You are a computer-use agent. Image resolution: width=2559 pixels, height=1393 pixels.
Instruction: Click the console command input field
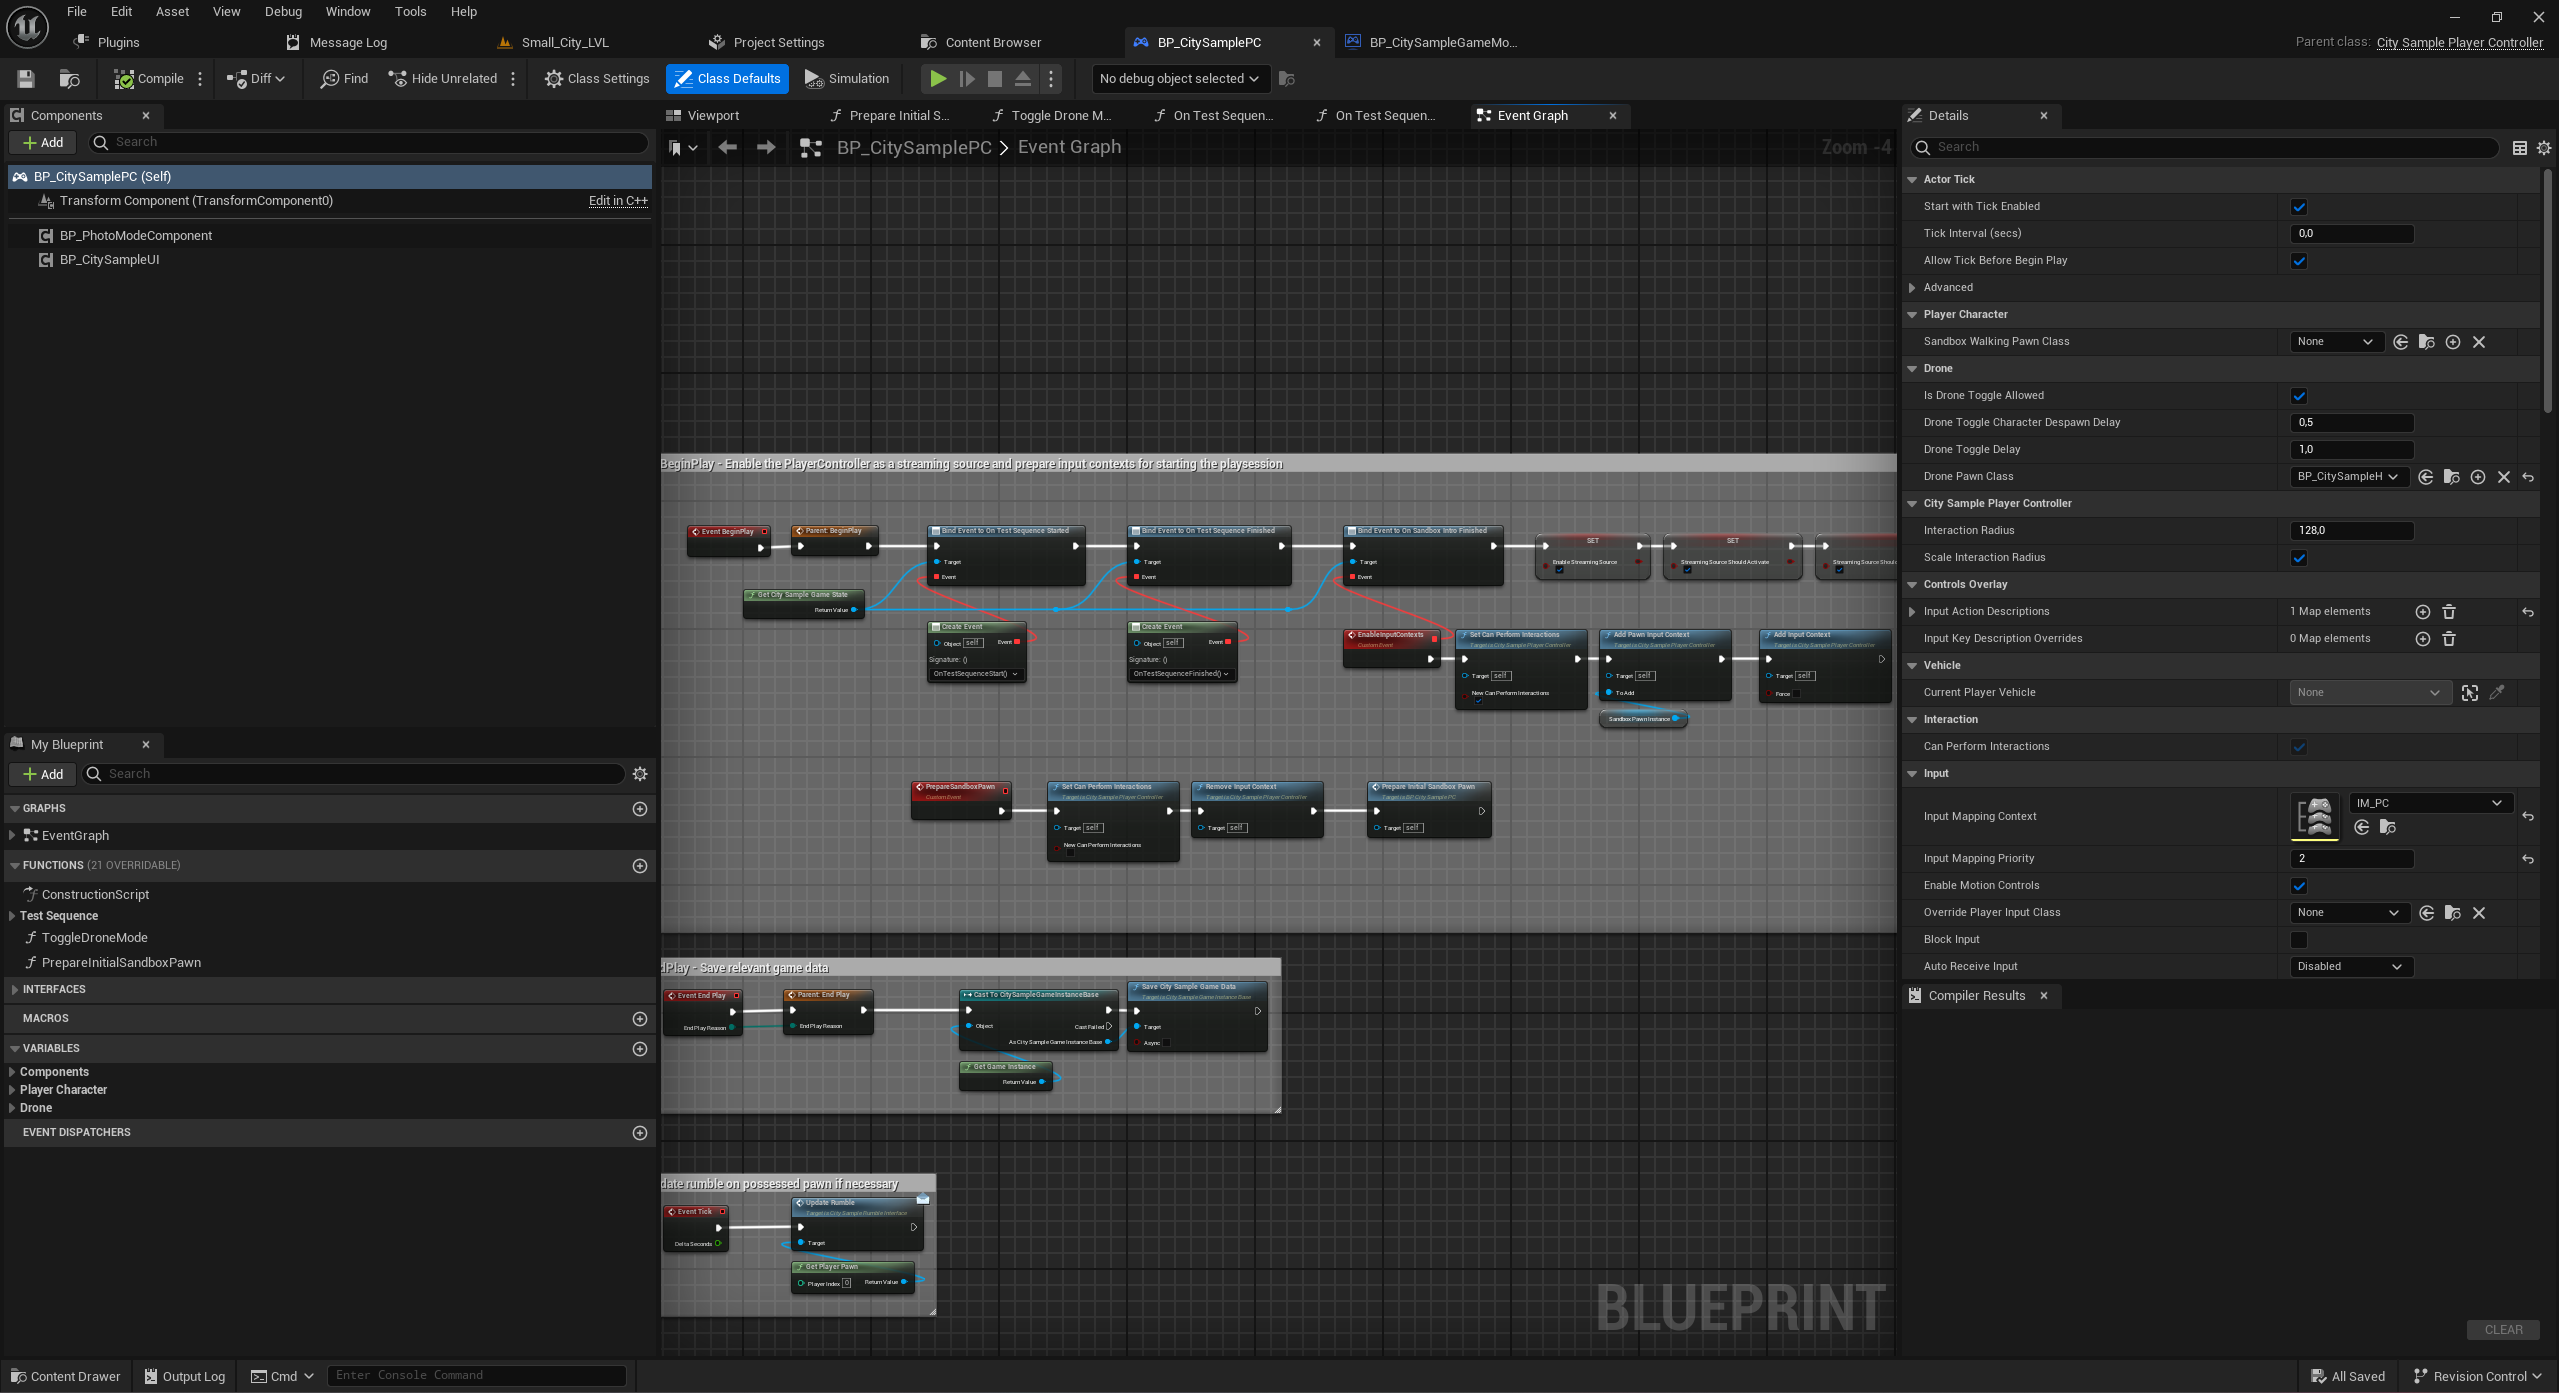[x=477, y=1376]
